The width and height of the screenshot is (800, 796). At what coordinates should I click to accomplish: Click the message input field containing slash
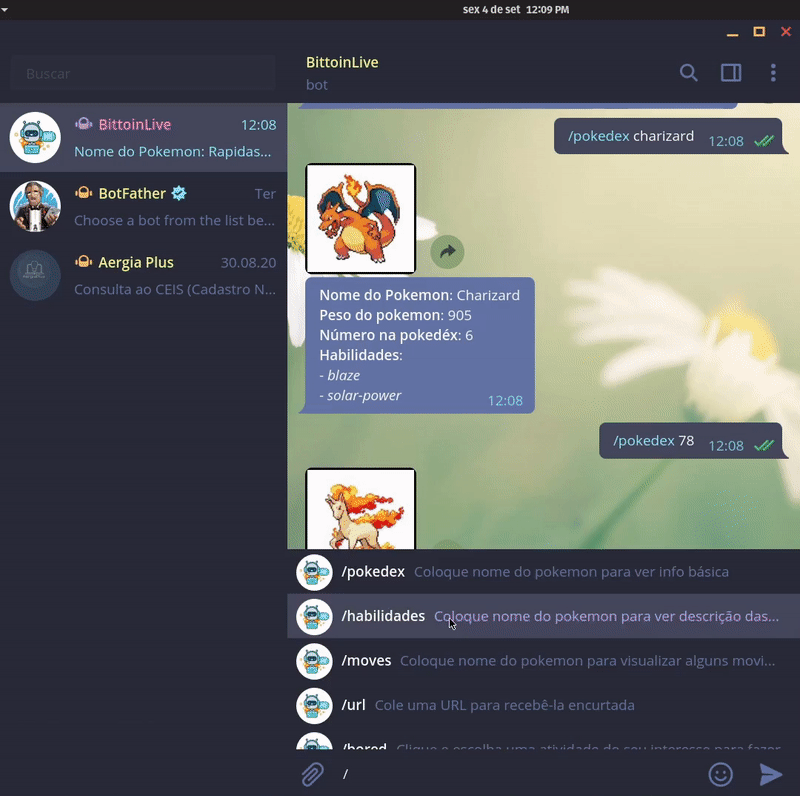pyautogui.click(x=518, y=774)
